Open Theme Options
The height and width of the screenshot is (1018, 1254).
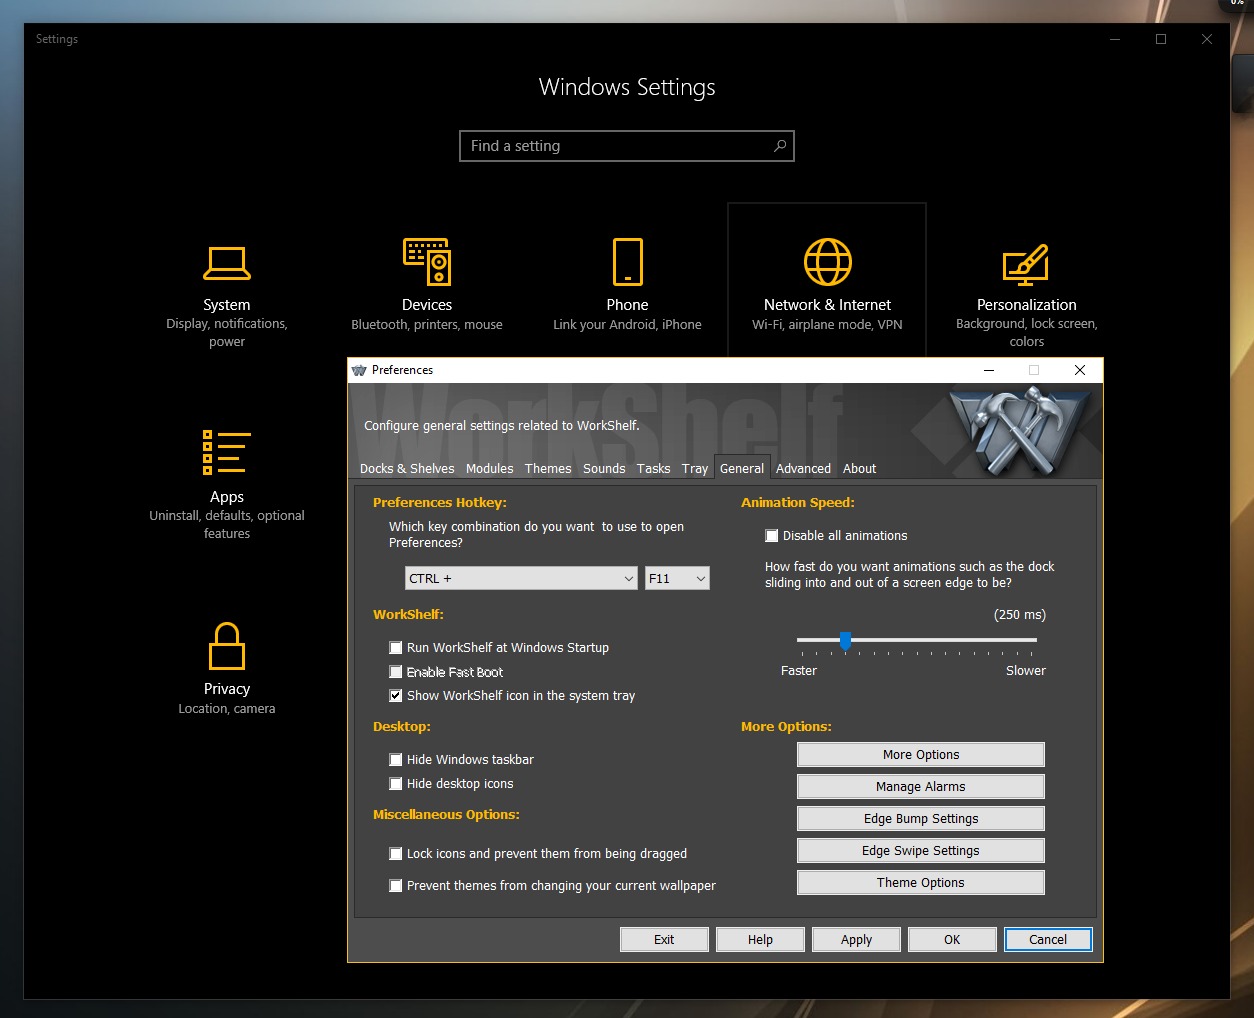click(x=921, y=883)
